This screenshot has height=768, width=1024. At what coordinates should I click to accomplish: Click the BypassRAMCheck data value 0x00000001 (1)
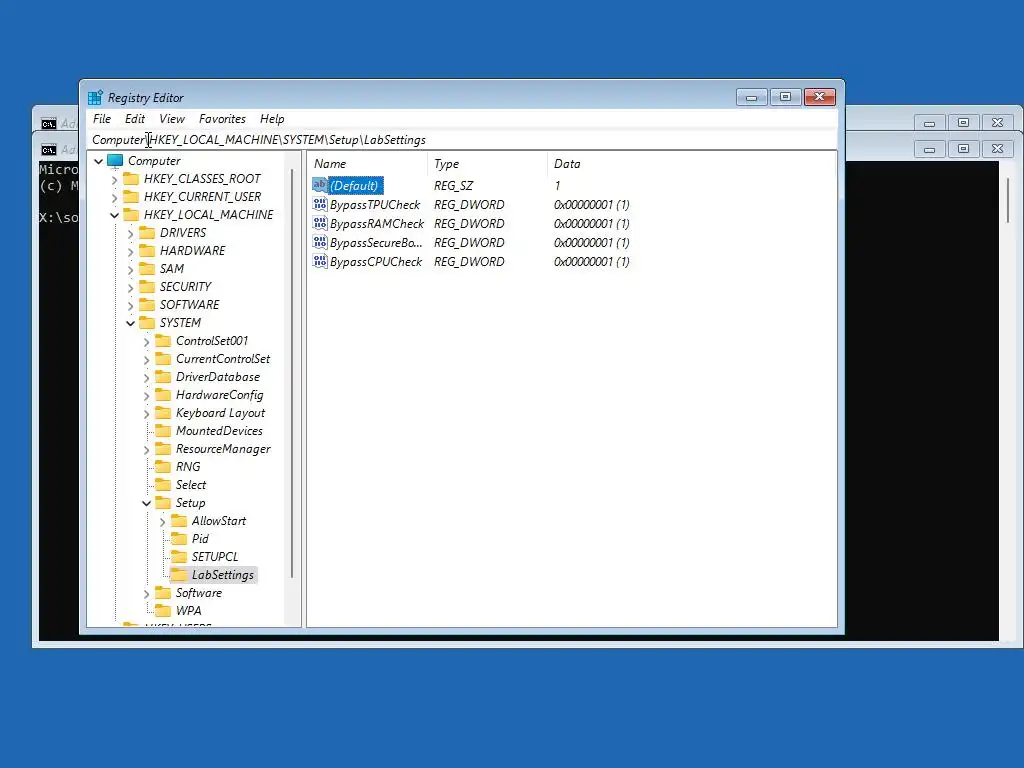tap(592, 223)
